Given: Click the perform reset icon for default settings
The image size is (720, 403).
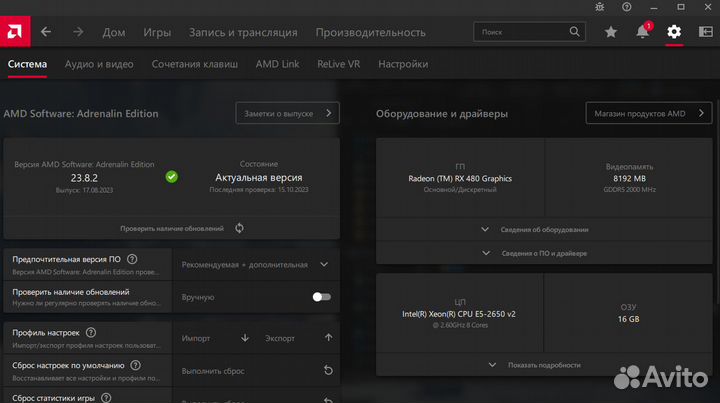Looking at the screenshot, I should tap(328, 370).
